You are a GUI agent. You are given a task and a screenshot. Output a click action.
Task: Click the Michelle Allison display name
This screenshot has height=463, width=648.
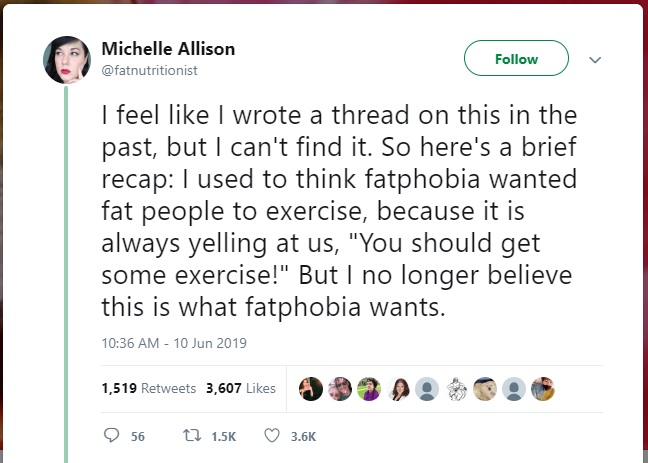[168, 49]
